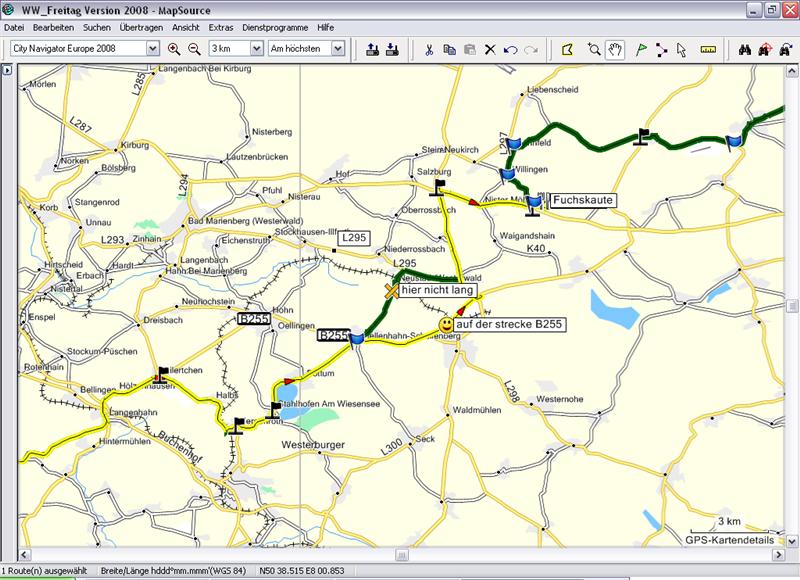
Task: Click the Zoom In magnifier icon
Action: [x=174, y=49]
